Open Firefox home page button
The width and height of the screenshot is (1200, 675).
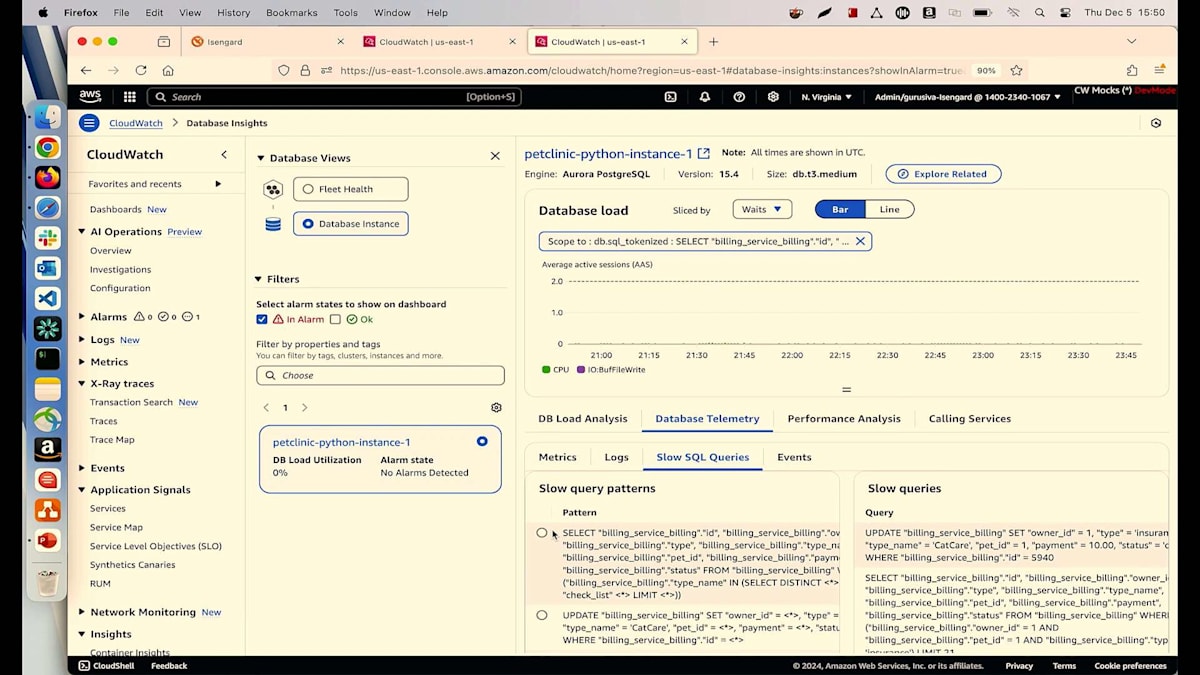pyautogui.click(x=168, y=70)
